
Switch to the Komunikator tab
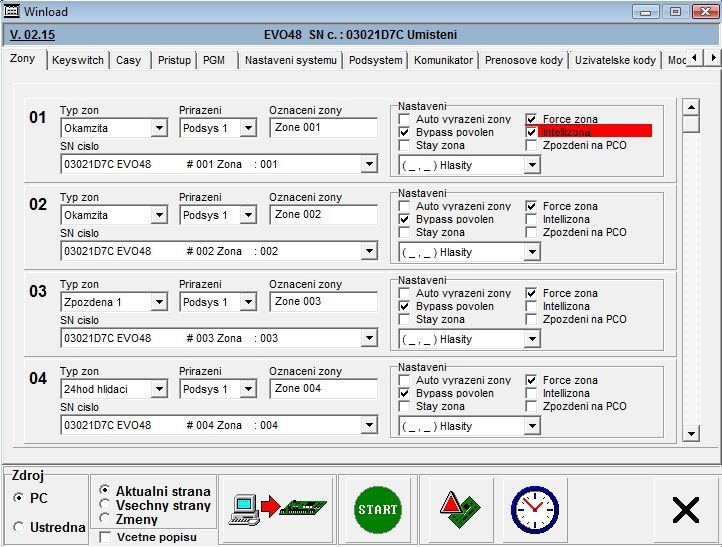click(443, 60)
